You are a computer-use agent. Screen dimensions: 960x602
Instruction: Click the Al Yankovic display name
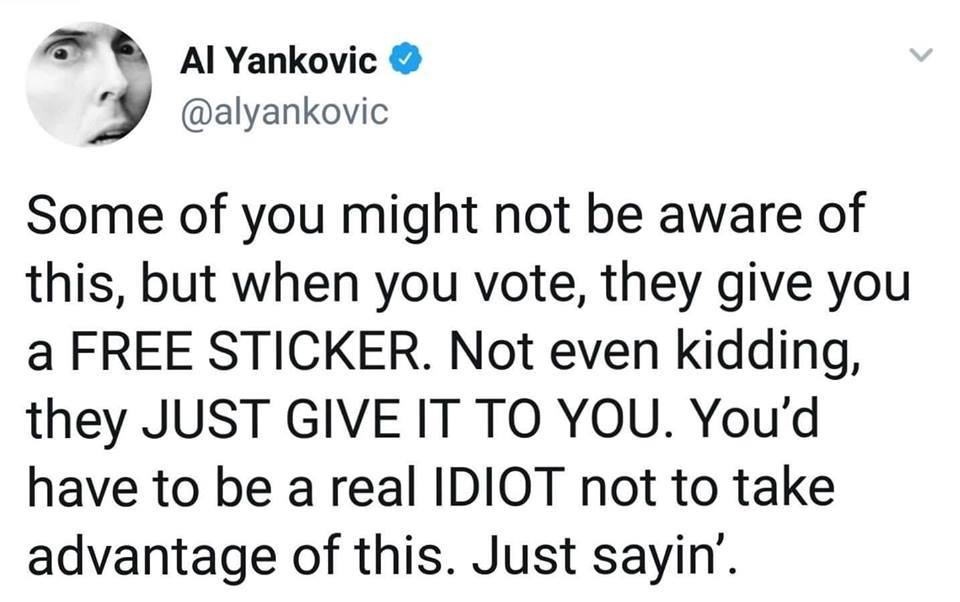coord(278,62)
